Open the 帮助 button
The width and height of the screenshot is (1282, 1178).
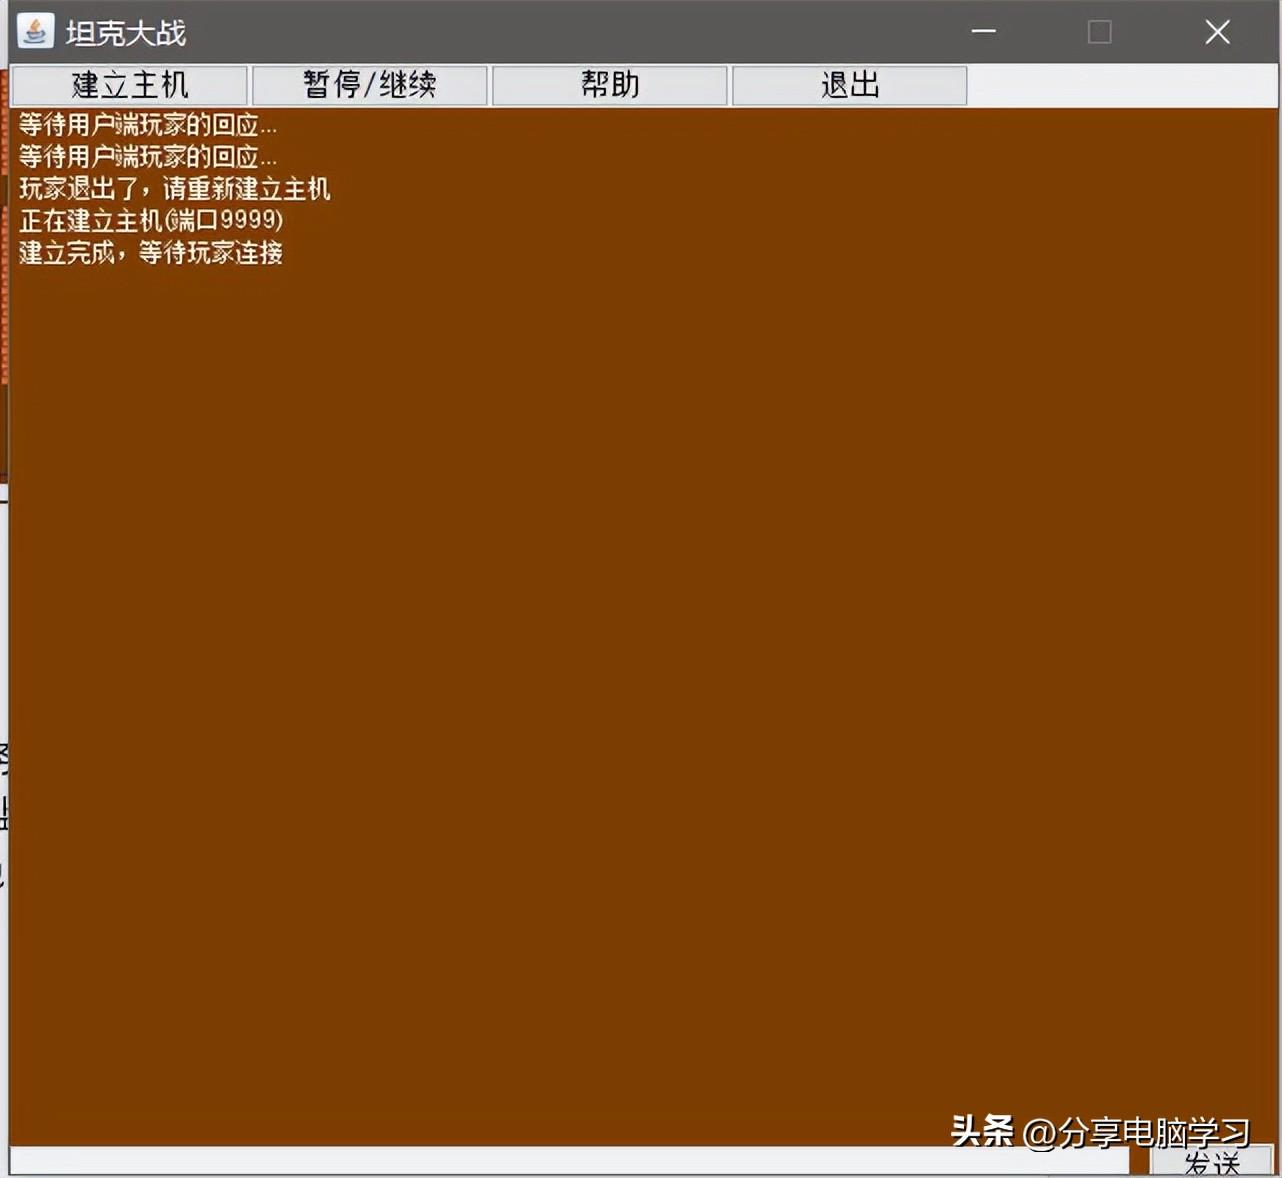610,85
